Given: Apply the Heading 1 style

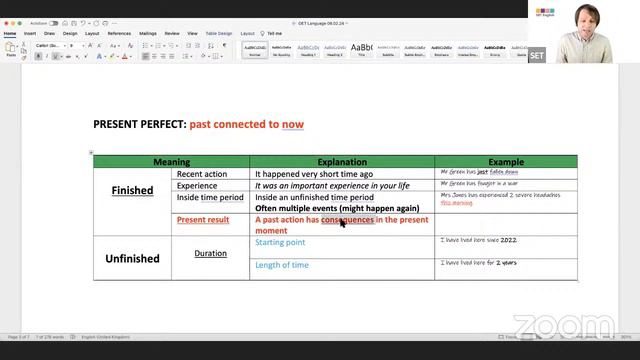Looking at the screenshot, I should (x=308, y=50).
